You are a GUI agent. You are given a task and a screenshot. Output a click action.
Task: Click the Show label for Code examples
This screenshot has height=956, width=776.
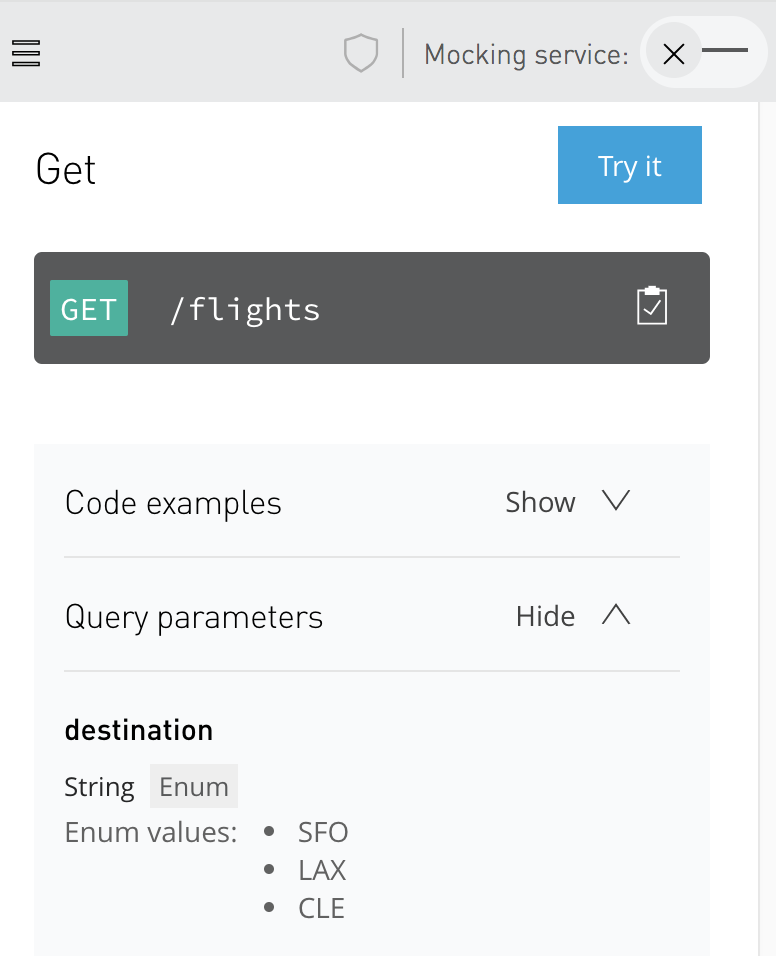pyautogui.click(x=540, y=502)
